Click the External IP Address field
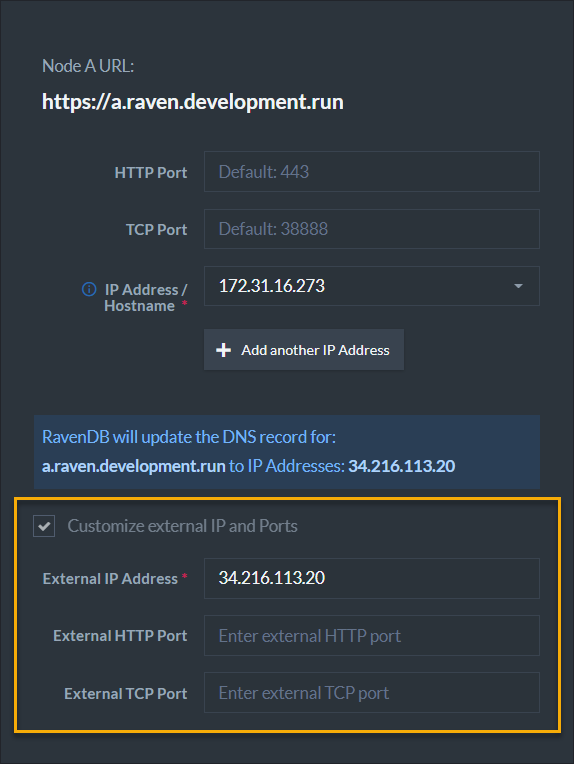 [371, 578]
